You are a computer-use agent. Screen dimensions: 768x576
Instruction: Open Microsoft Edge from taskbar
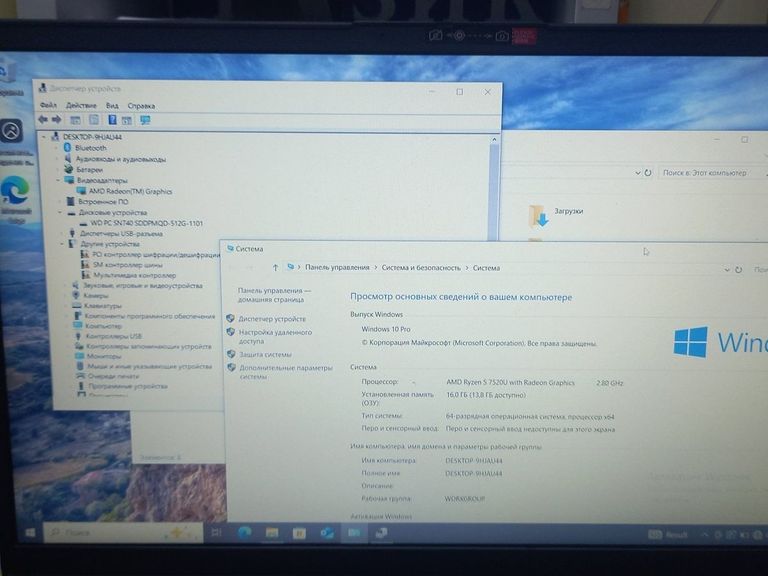coord(244,533)
